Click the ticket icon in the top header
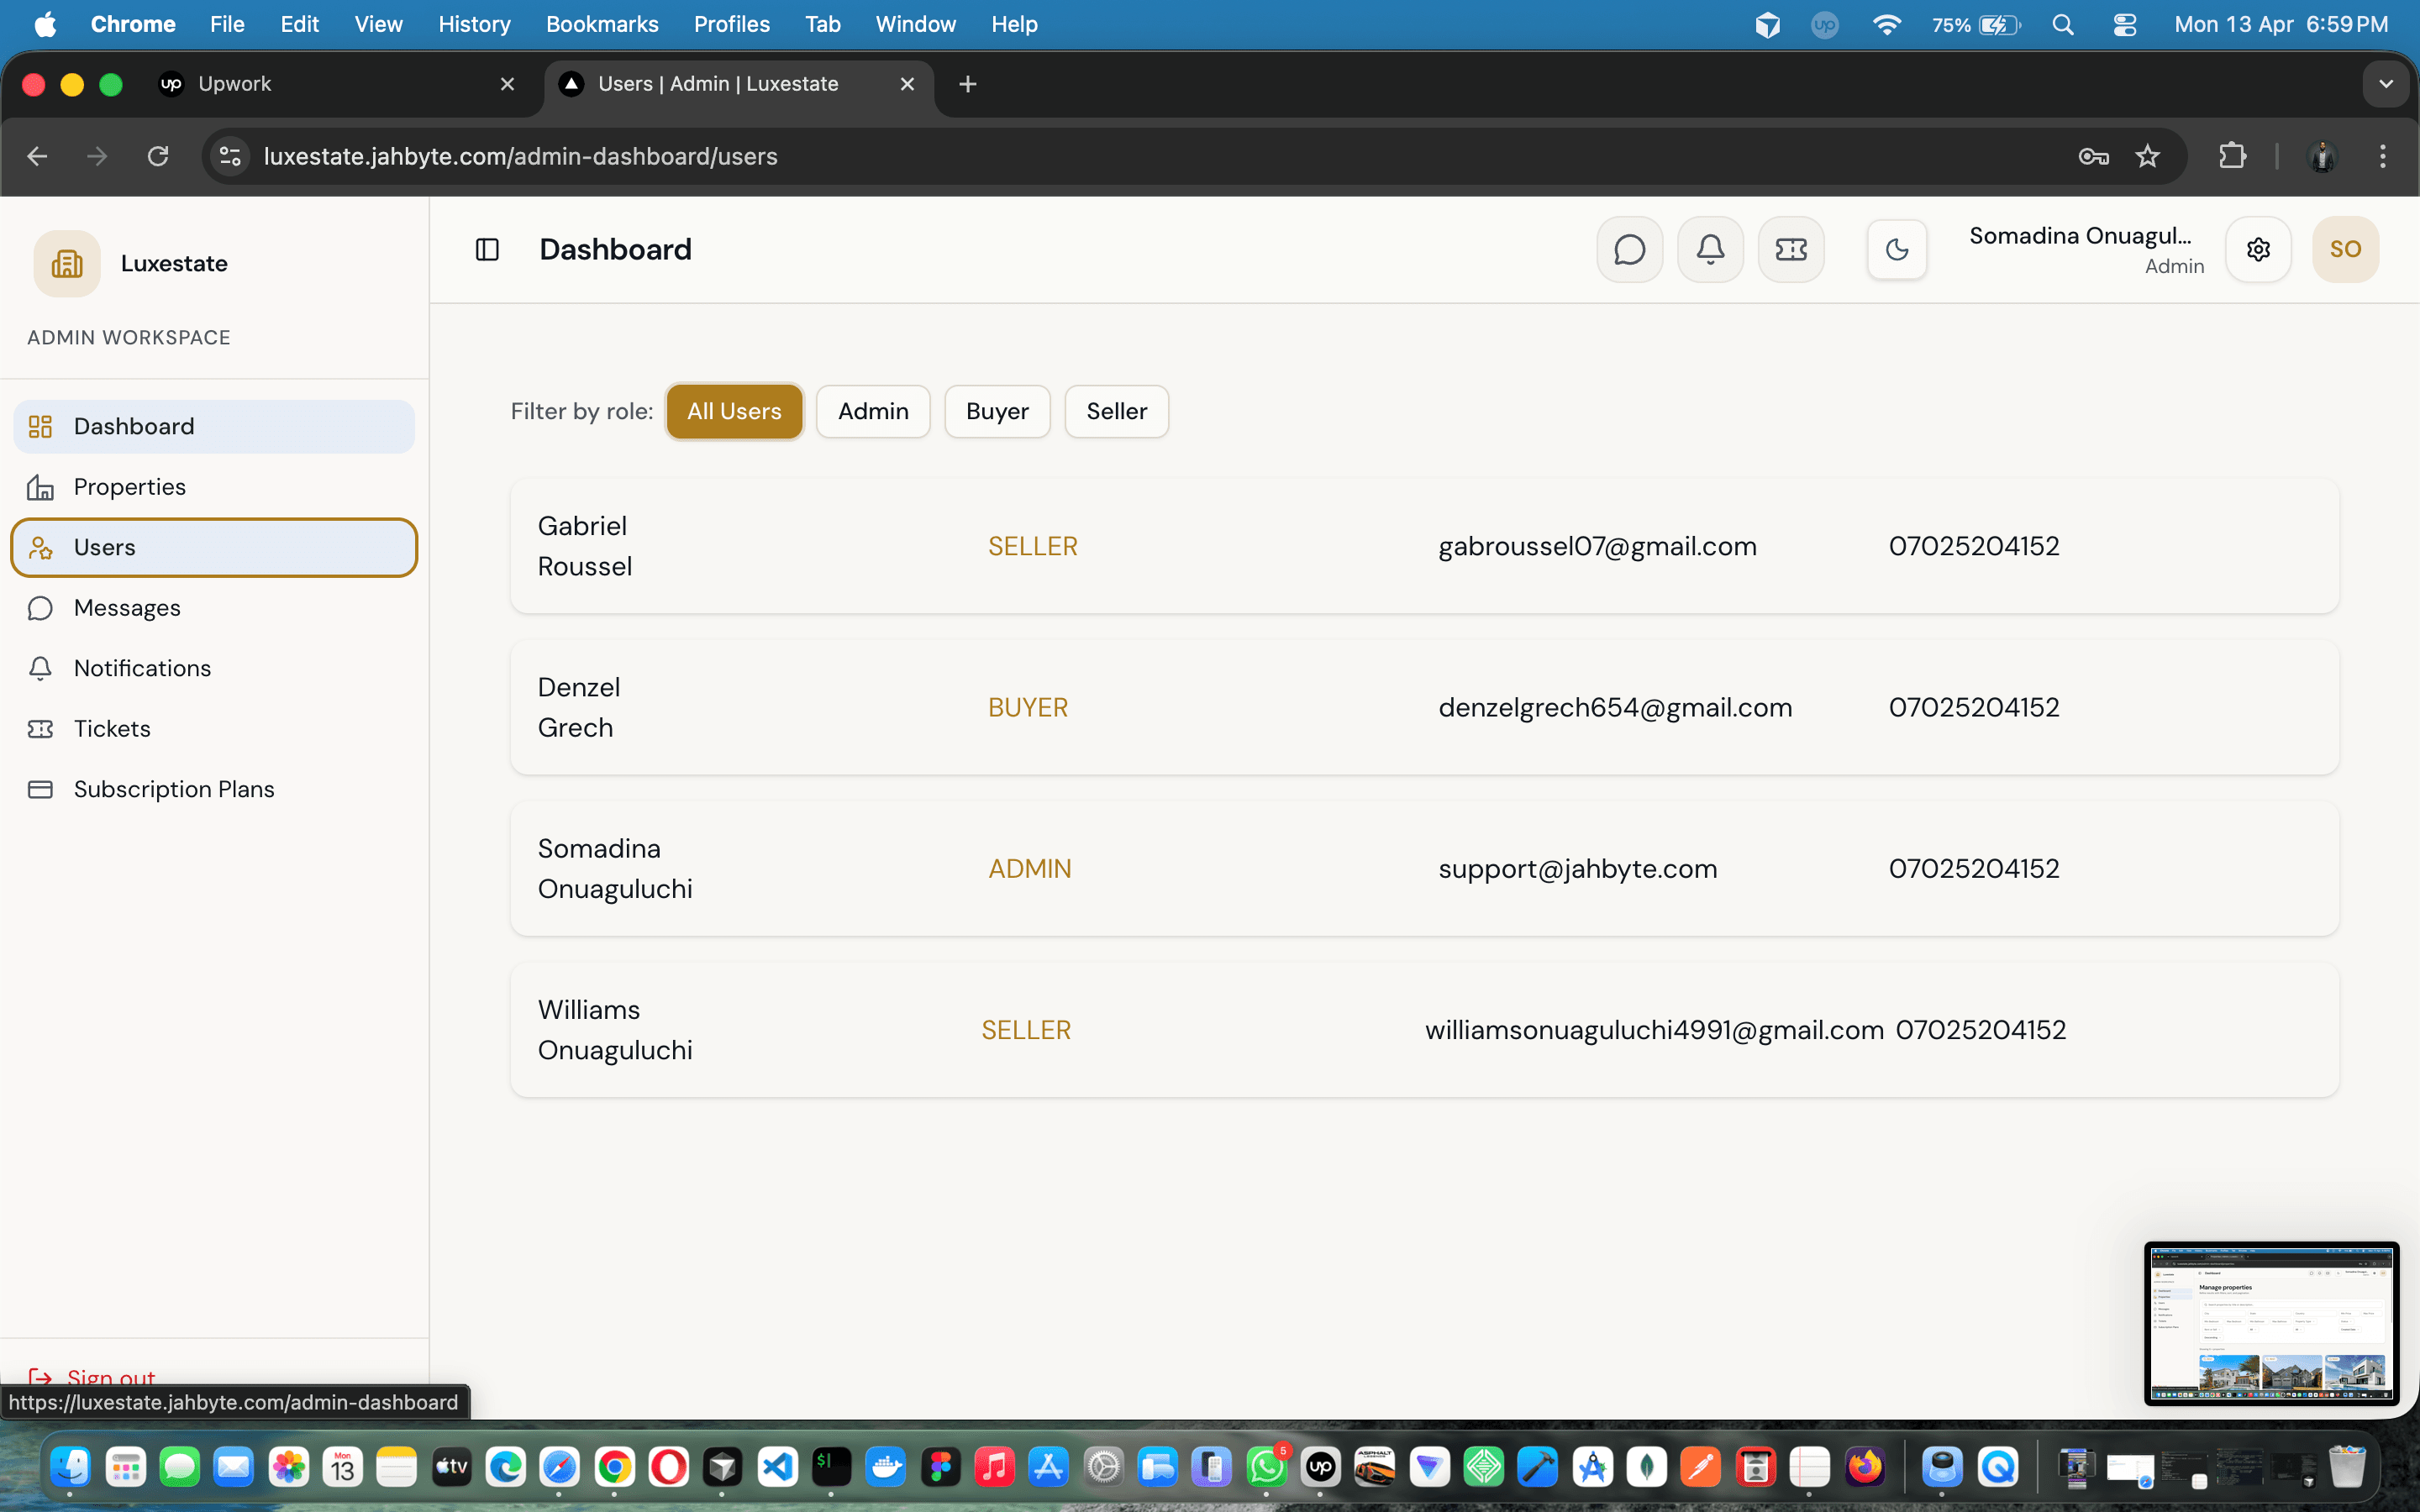This screenshot has width=2420, height=1512. click(x=1791, y=249)
